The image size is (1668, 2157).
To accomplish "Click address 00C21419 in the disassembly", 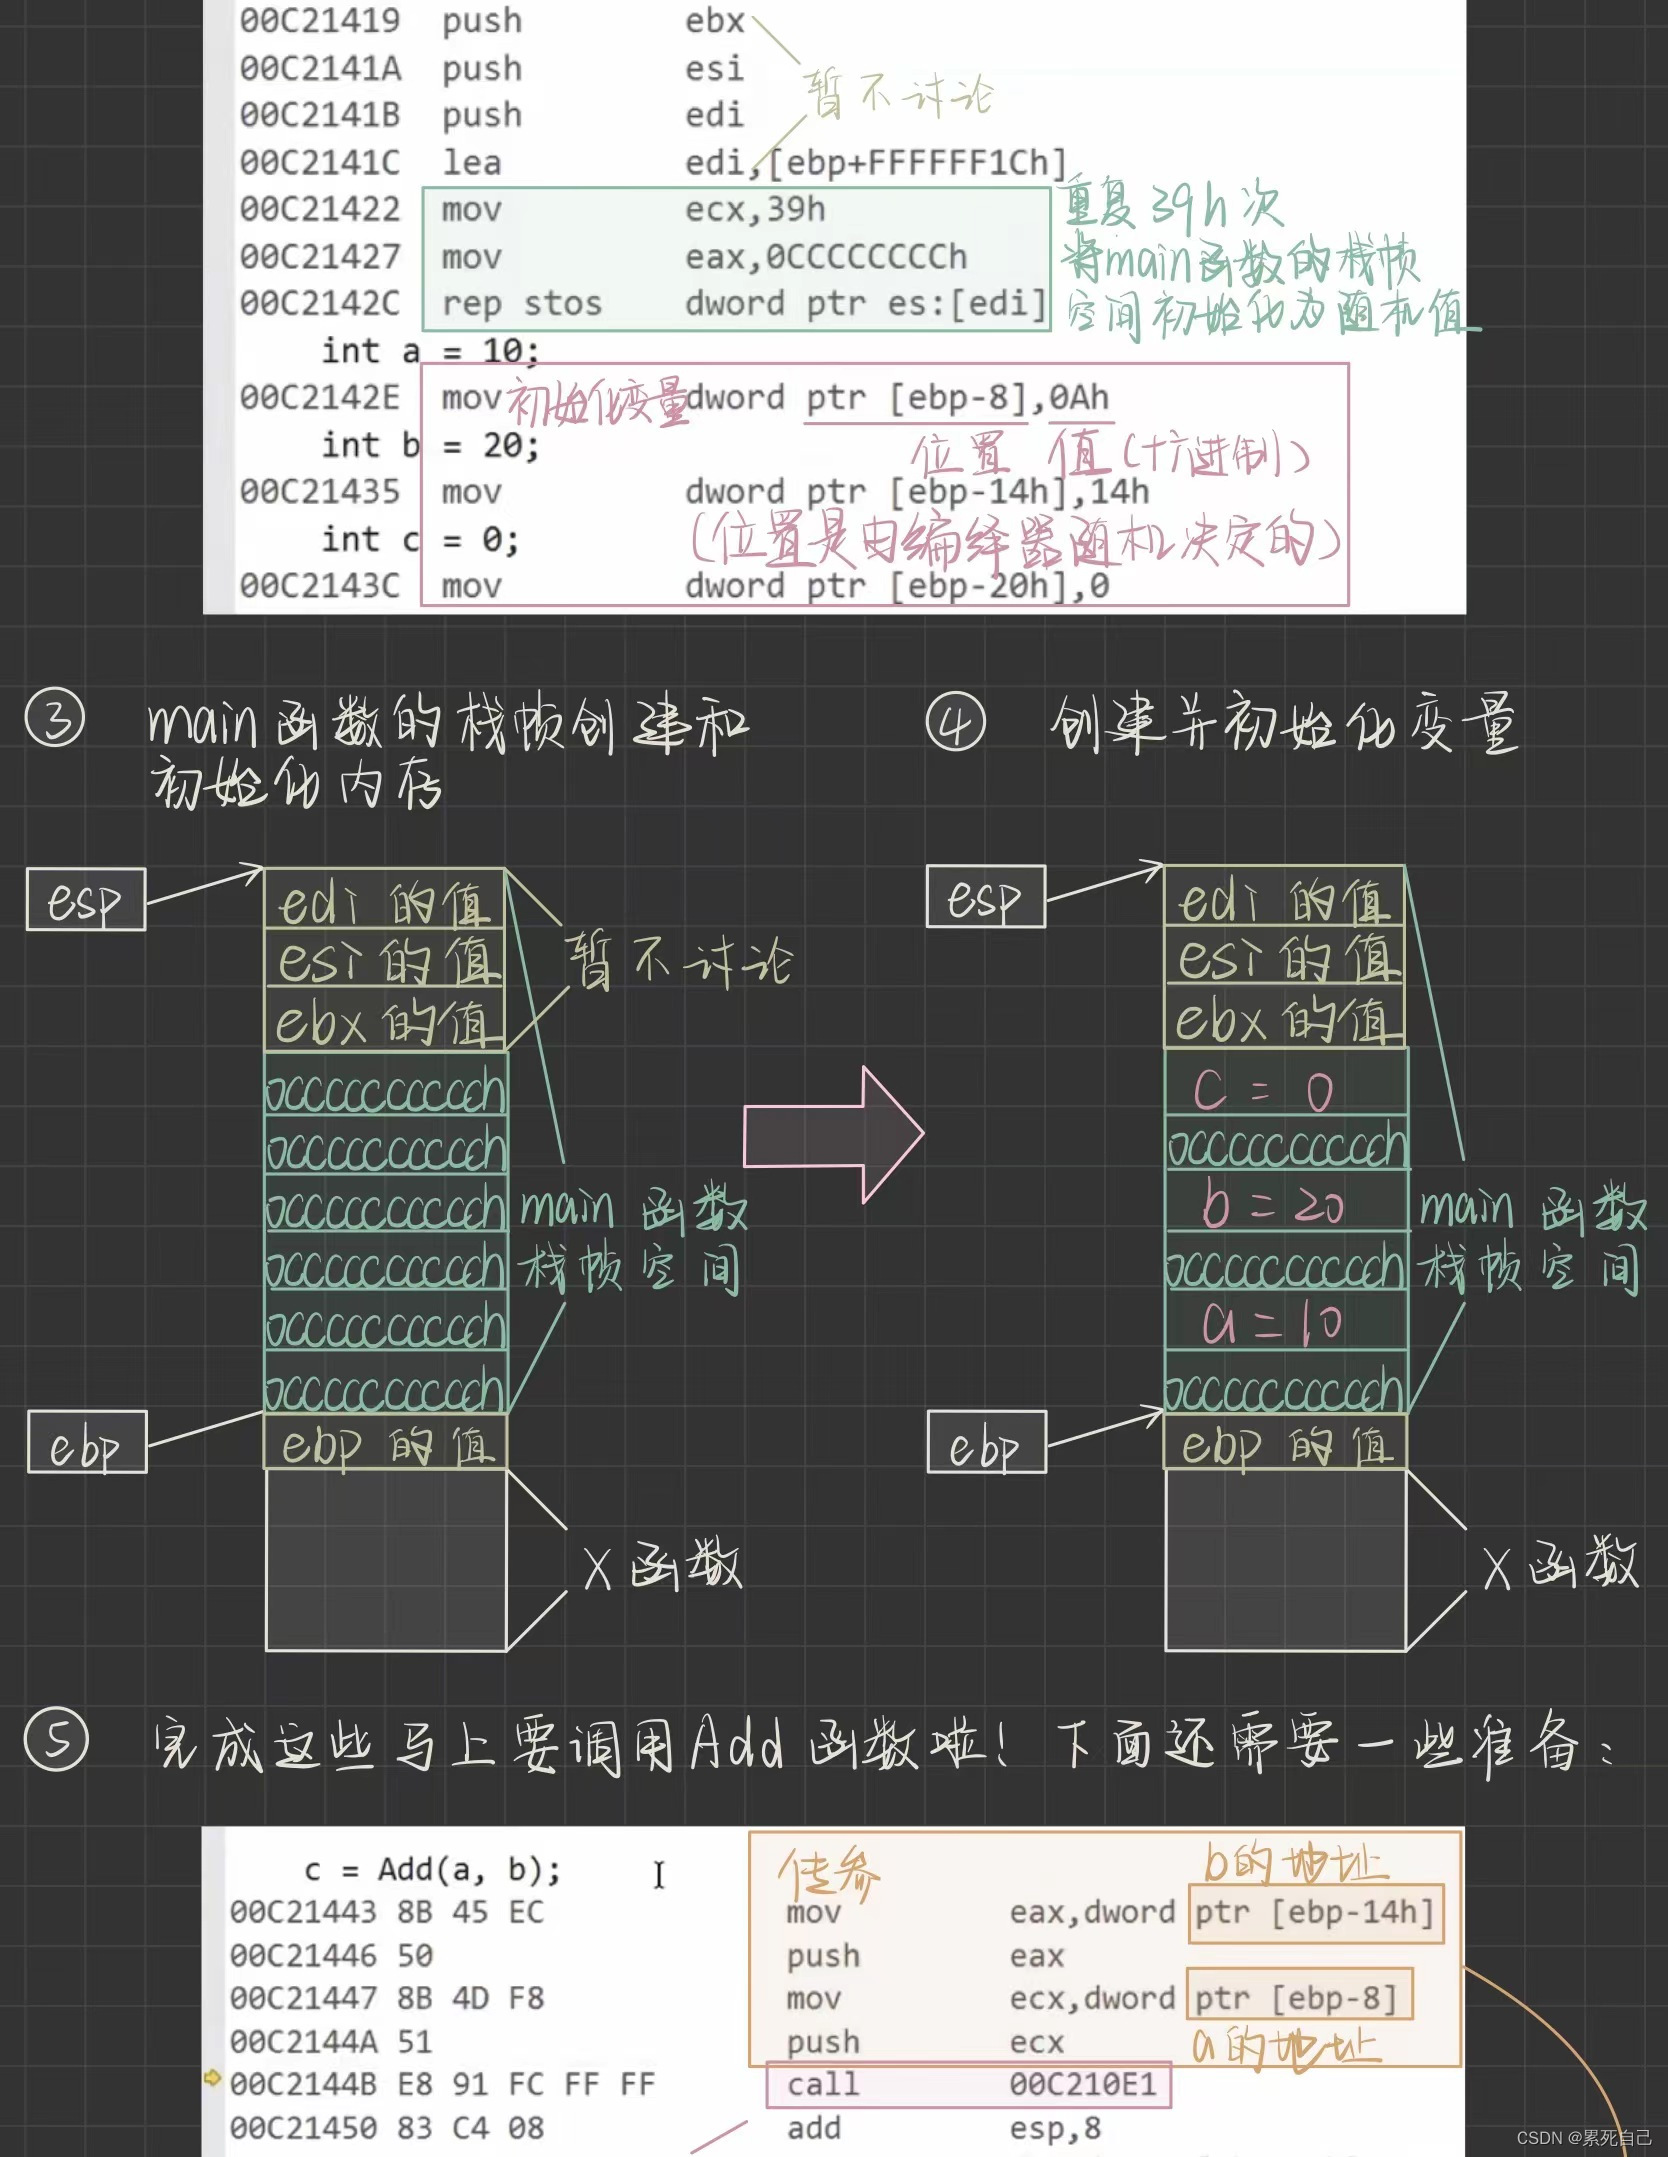I will (x=320, y=20).
